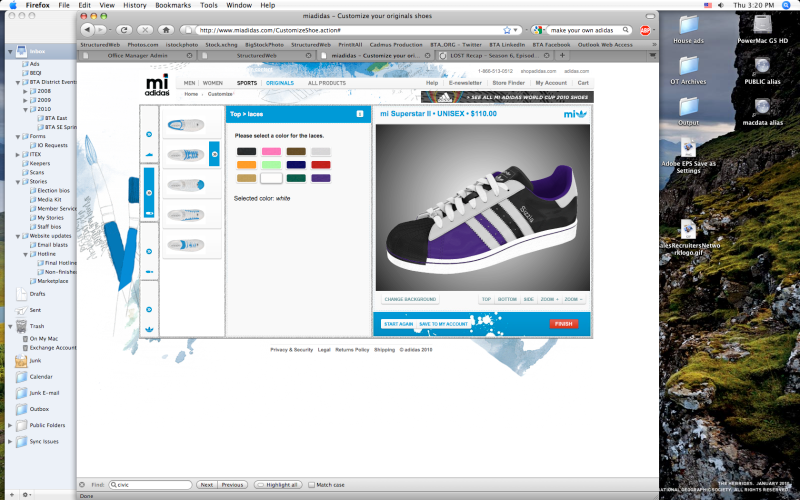This screenshot has height=500, width=800.
Task: Click ZOOM + on shoe preview
Action: [549, 299]
